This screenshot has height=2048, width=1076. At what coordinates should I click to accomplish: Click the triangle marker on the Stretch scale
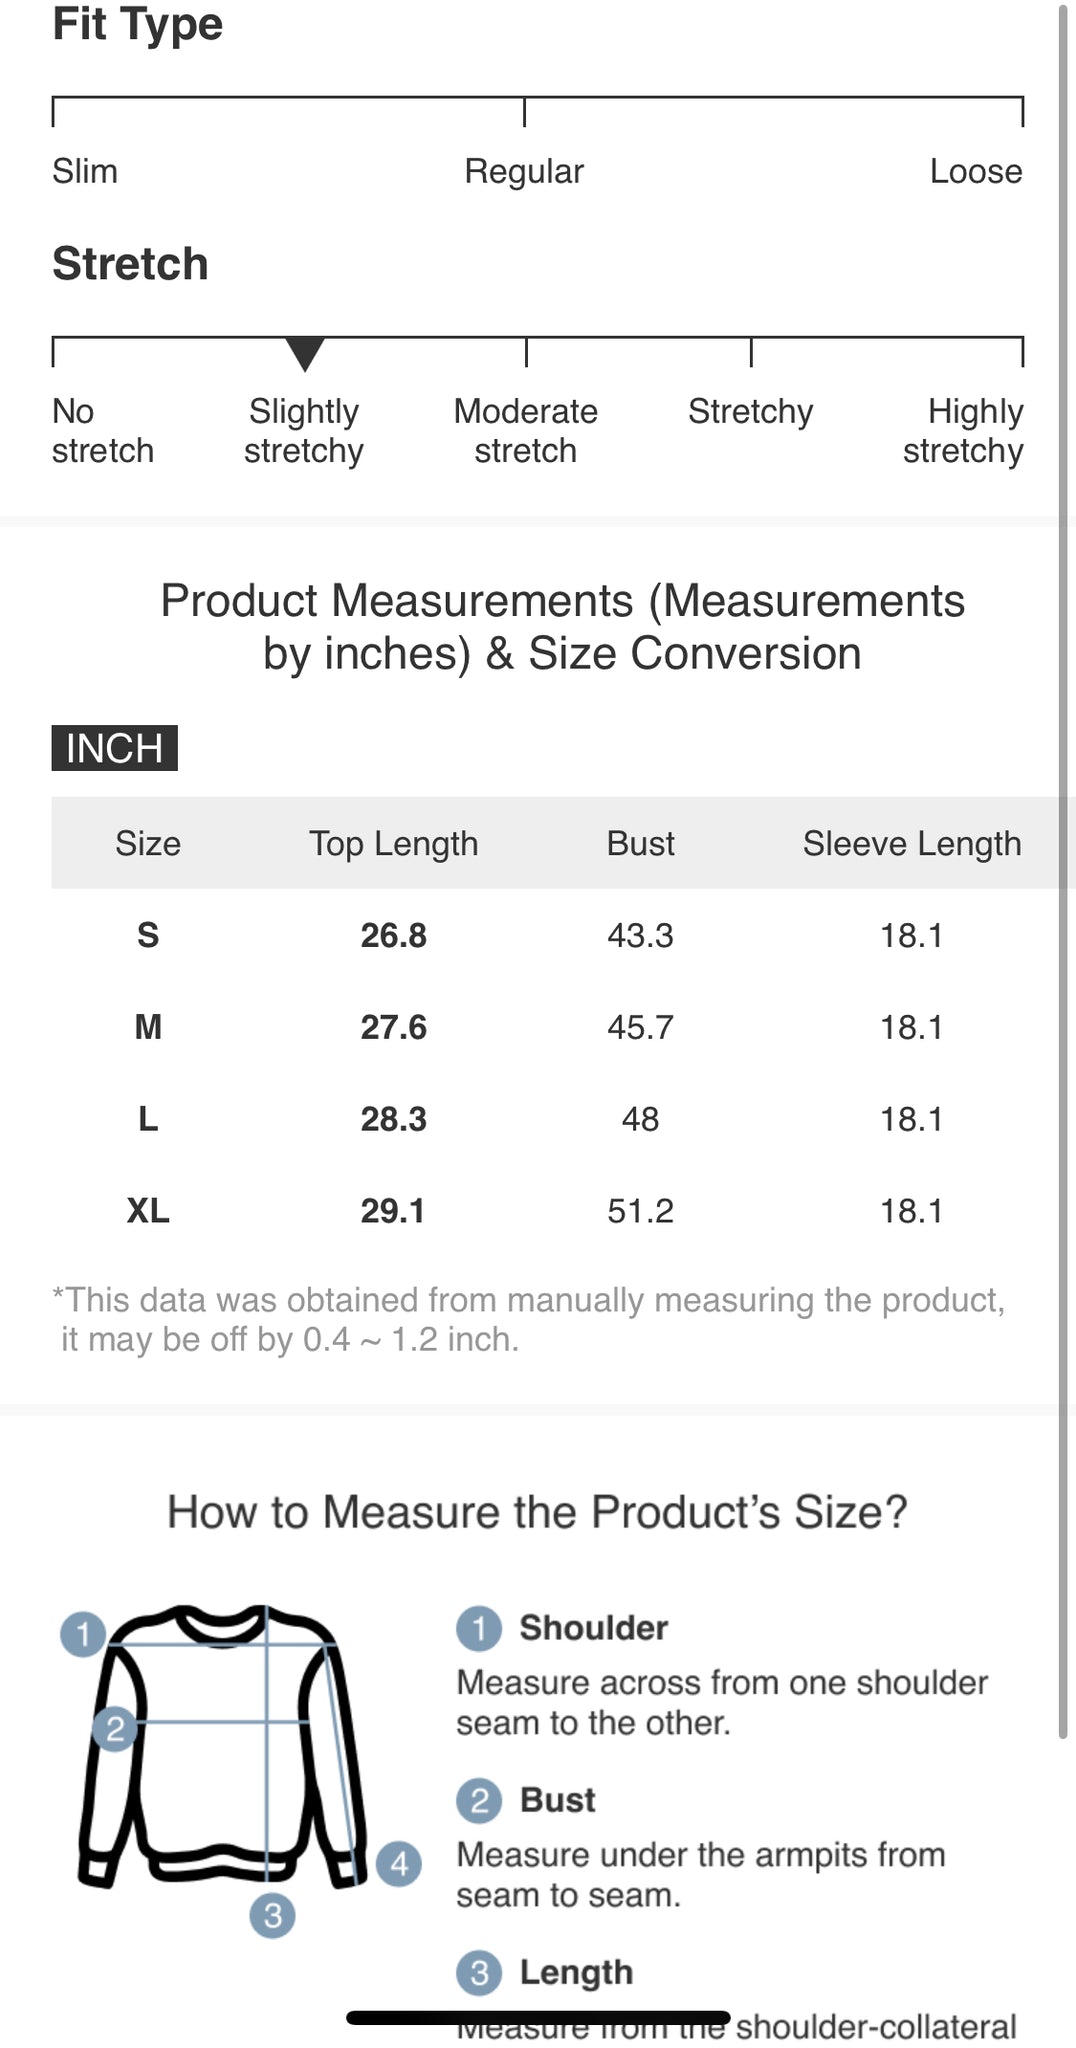[304, 353]
